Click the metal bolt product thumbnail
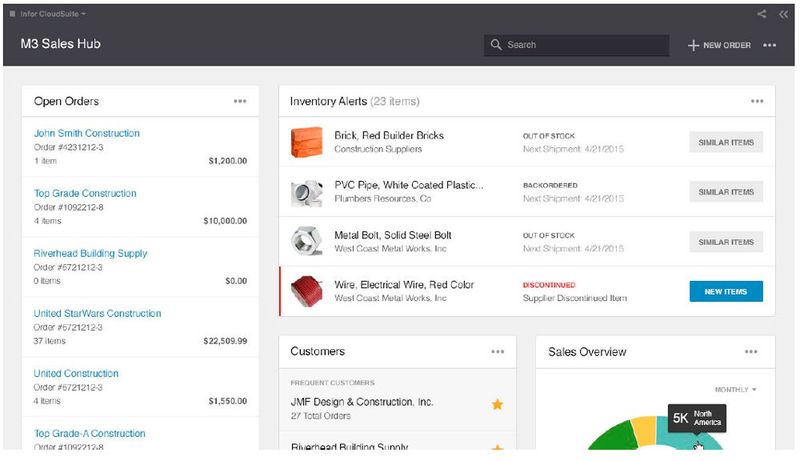This screenshot has height=461, width=800. point(307,241)
